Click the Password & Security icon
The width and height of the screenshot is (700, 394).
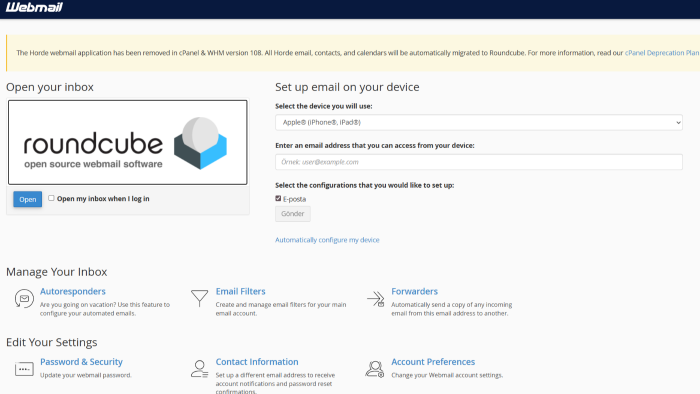pyautogui.click(x=24, y=369)
